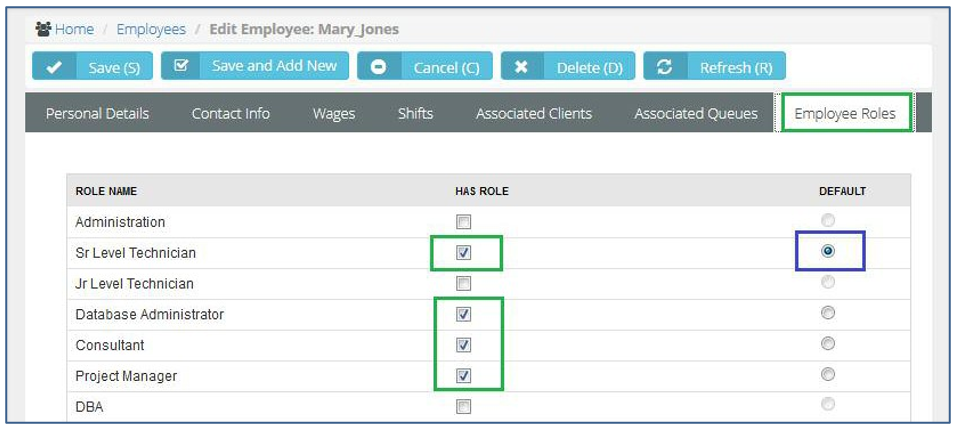Go to the Wages tab

[334, 113]
